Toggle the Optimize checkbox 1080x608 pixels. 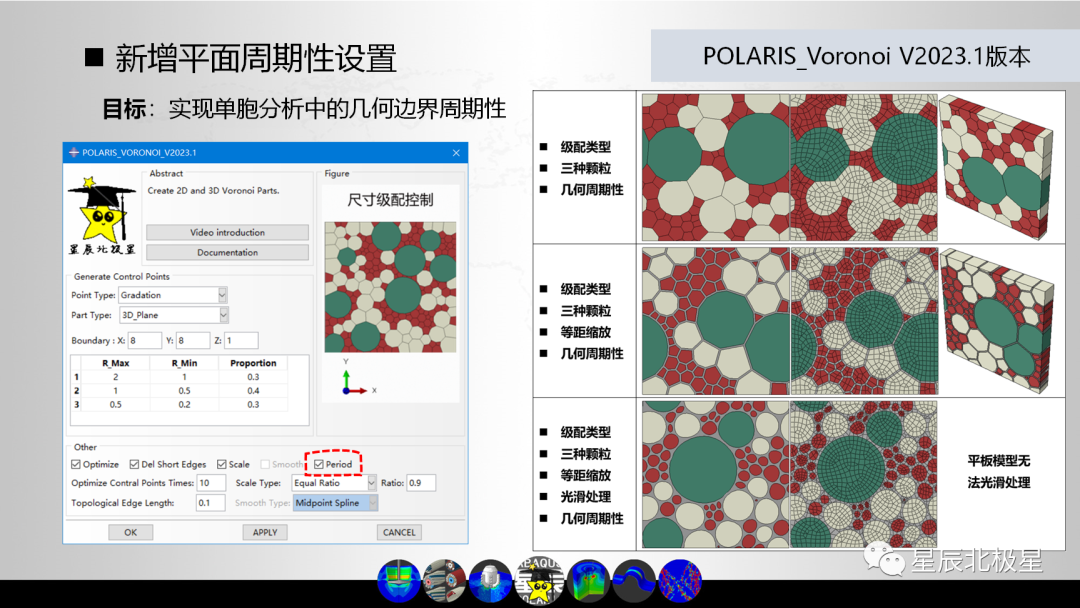[75, 464]
